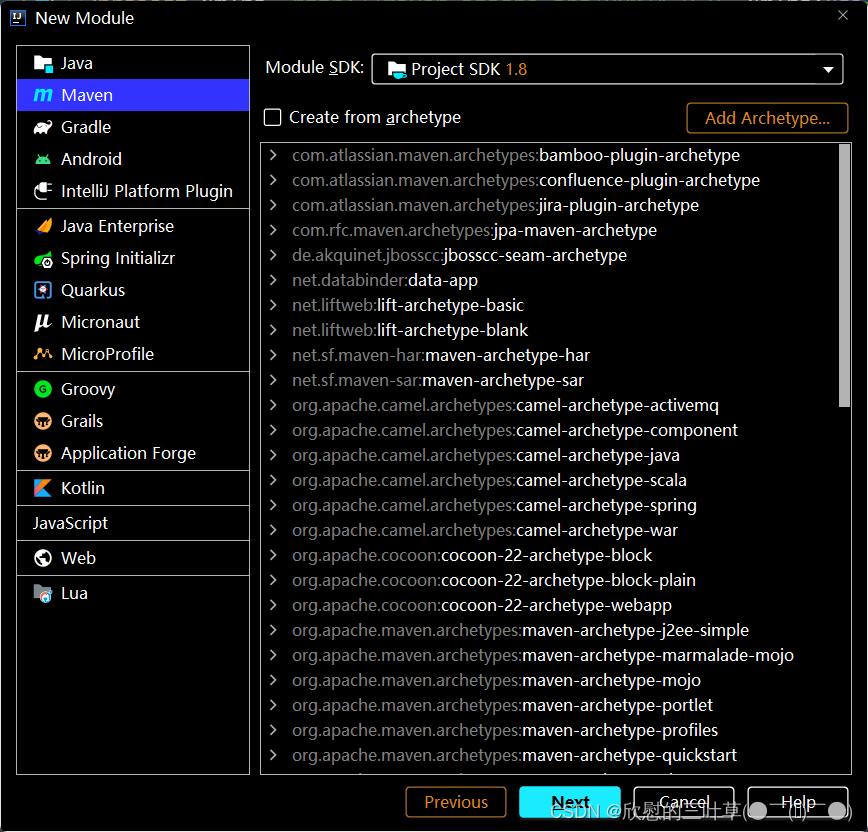The height and width of the screenshot is (832, 868).
Task: Click the Project SDK folder icon
Action: point(396,70)
